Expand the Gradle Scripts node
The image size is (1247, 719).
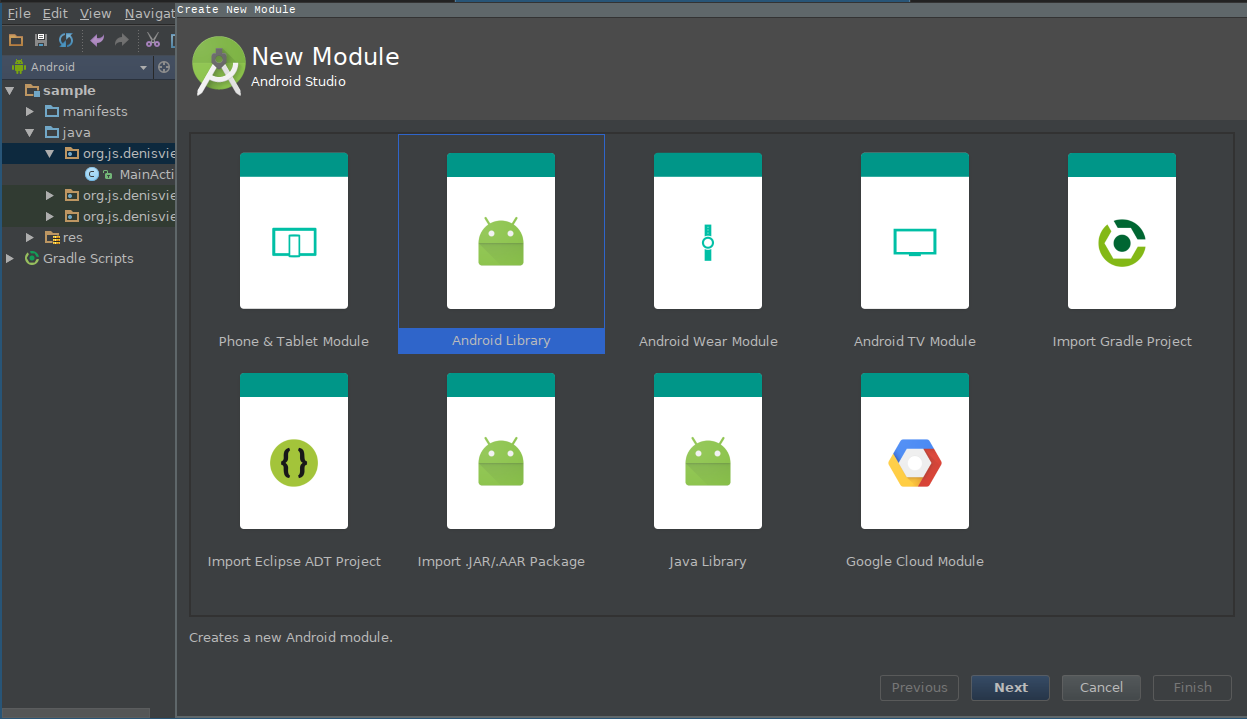[9, 258]
